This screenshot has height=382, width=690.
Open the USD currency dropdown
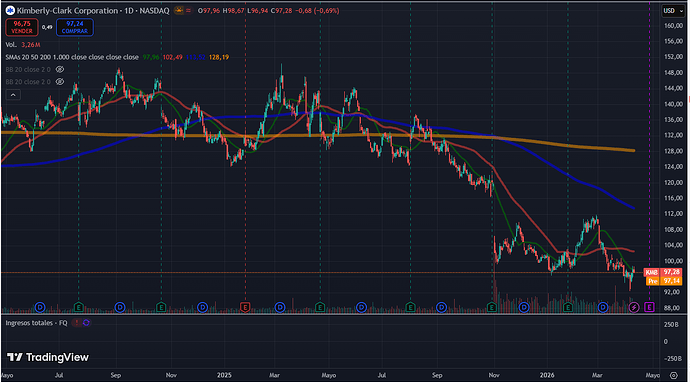(x=672, y=11)
